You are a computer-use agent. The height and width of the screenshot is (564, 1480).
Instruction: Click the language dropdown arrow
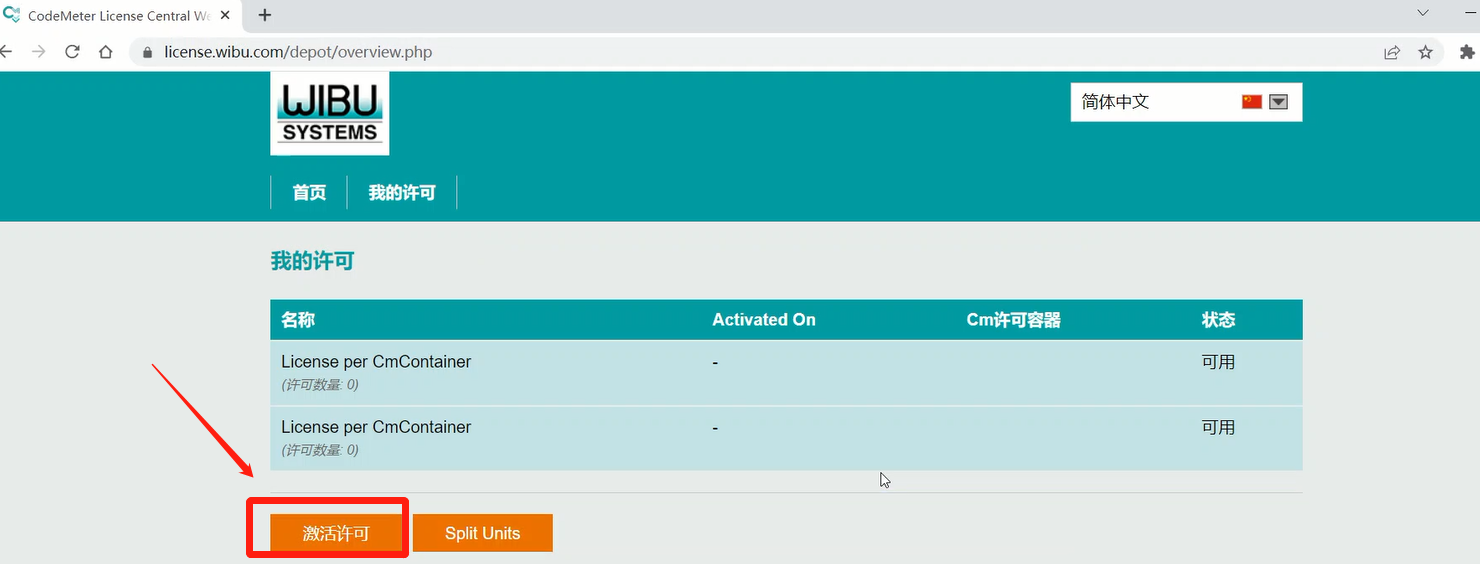coord(1278,102)
